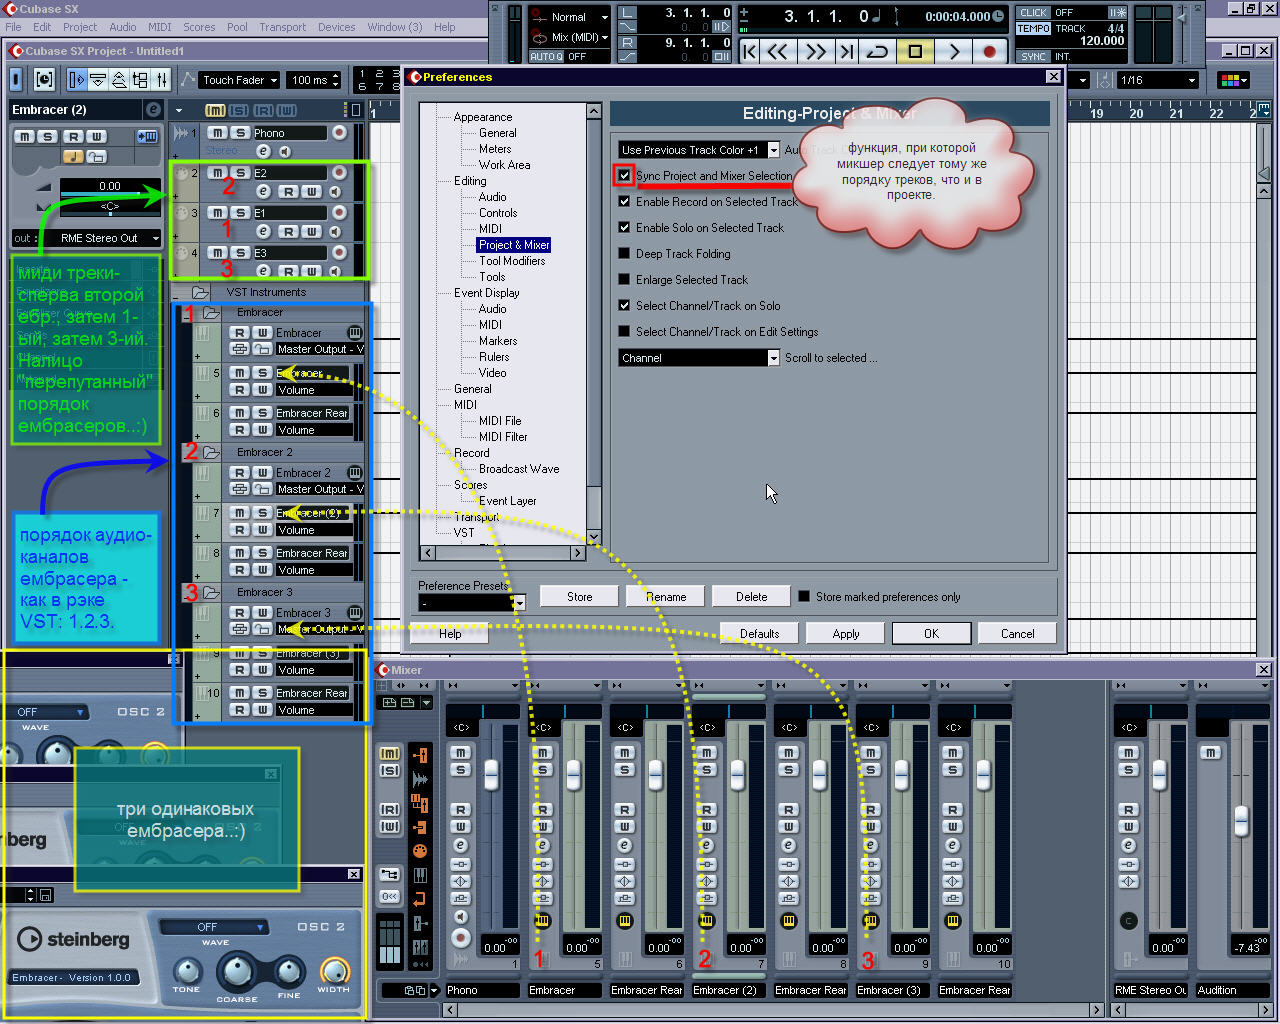Viewport: 1280px width, 1024px height.
Task: Click the Rewind transport button
Action: coord(779,52)
